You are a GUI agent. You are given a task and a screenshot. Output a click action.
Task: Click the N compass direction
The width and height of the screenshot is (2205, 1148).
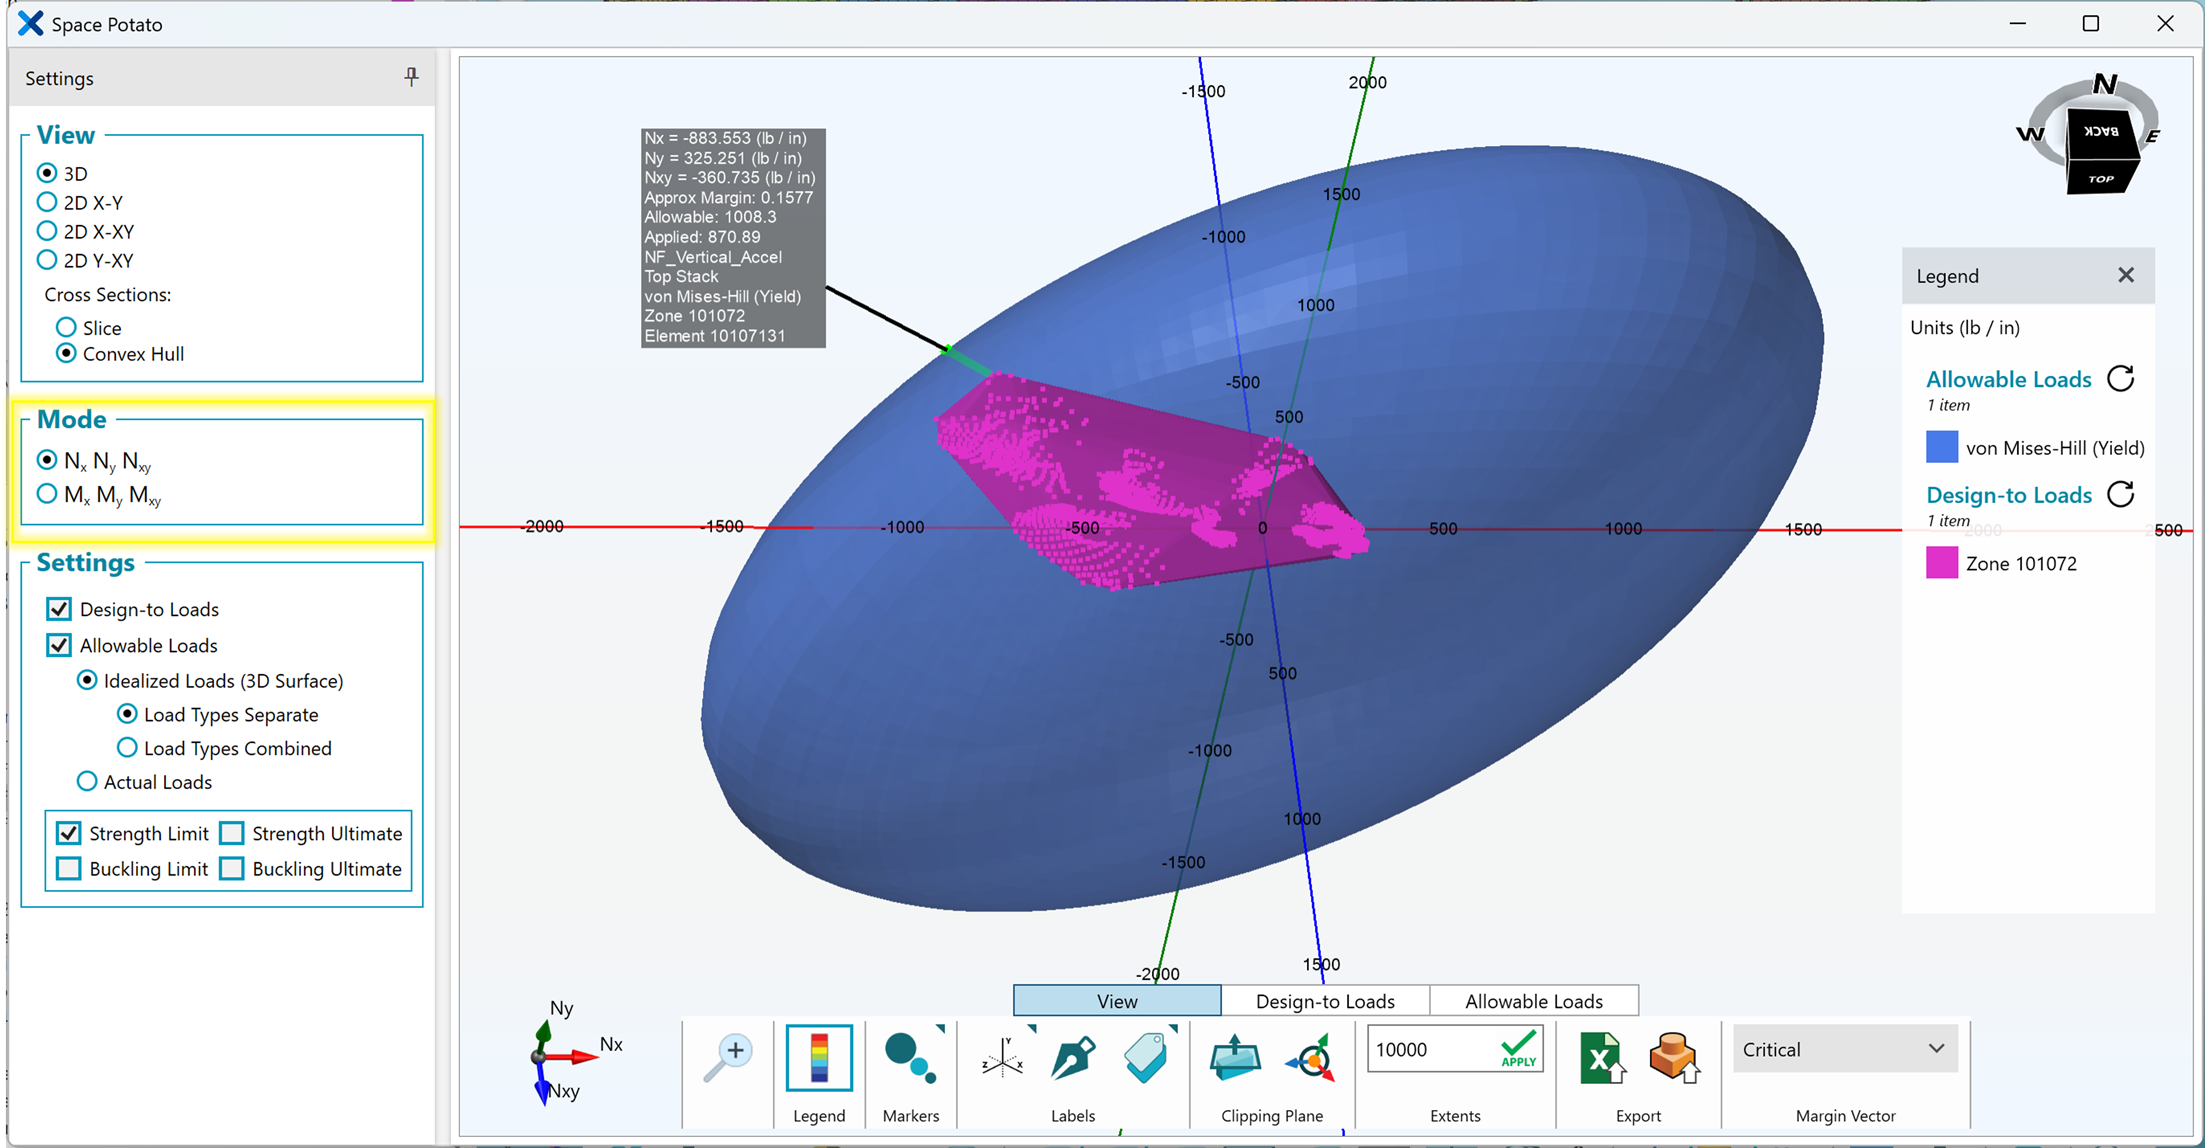[2105, 84]
